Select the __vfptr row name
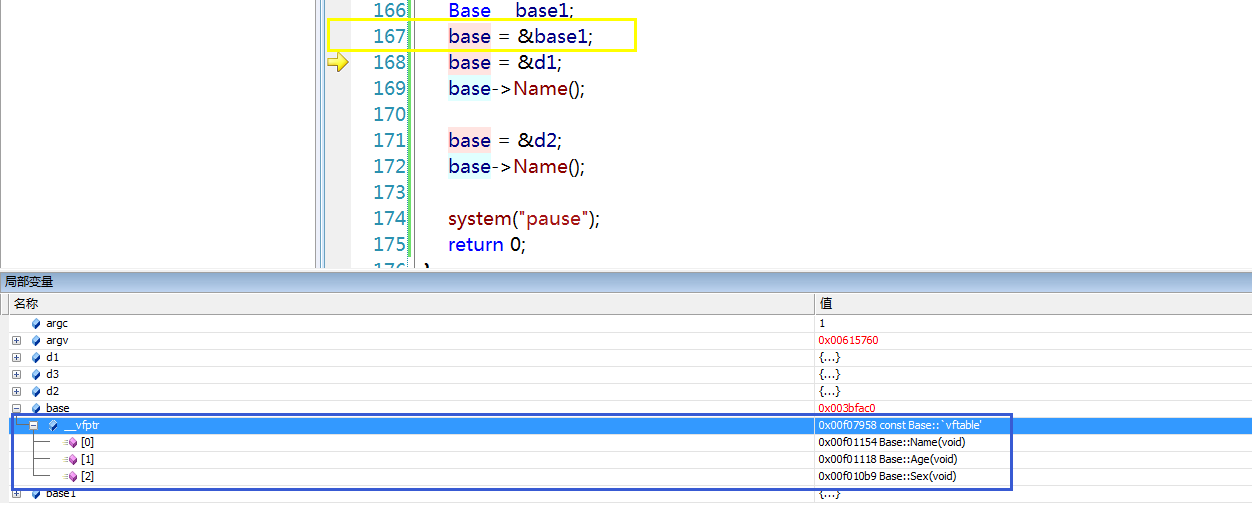This screenshot has height=507, width=1252. (x=81, y=426)
